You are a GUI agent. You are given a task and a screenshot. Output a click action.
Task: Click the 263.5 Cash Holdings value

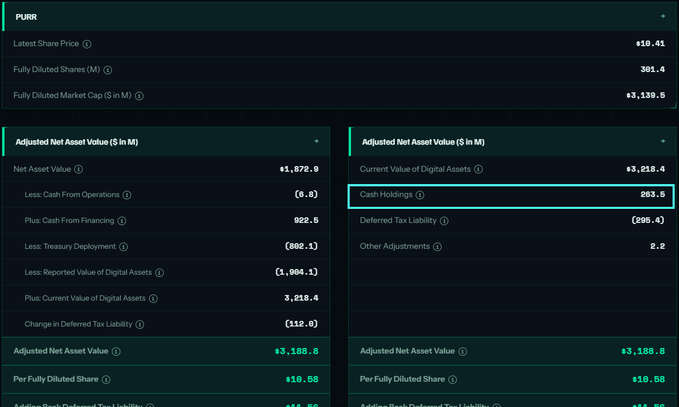(653, 194)
